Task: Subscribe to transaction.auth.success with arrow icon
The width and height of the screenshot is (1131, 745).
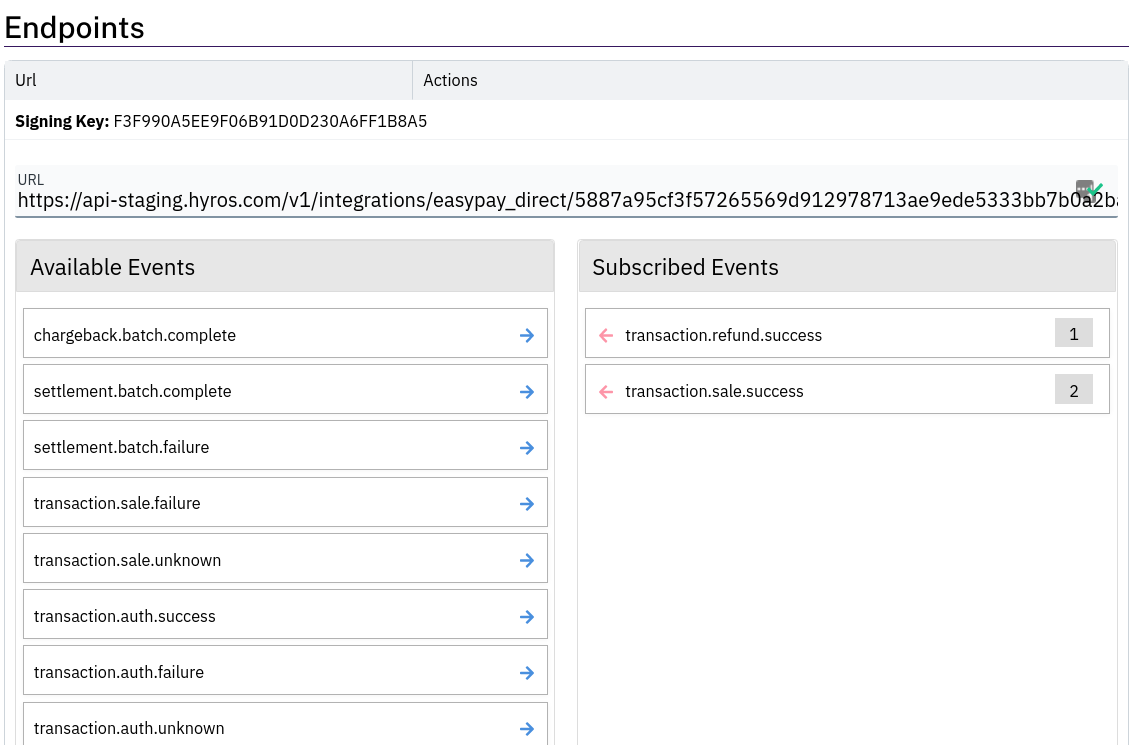Action: 527,617
